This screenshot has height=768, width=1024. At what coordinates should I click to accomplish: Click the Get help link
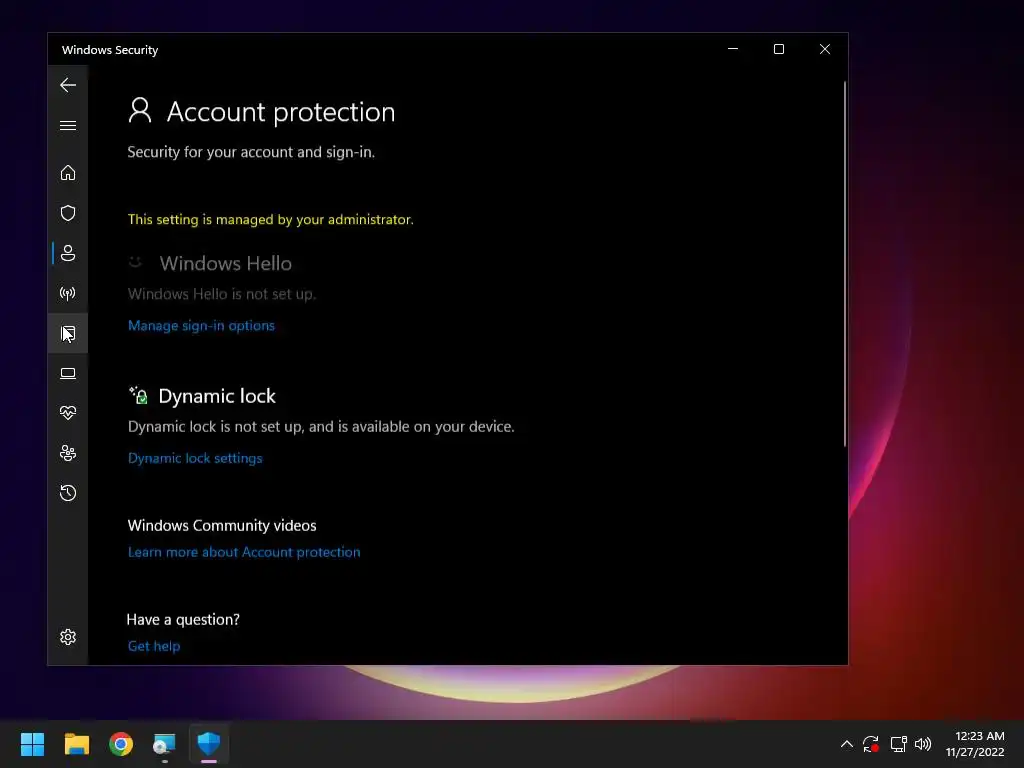(154, 646)
